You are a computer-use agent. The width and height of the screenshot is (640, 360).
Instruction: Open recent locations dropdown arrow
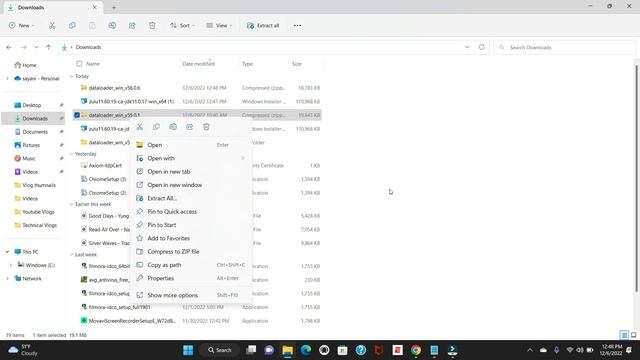point(36,47)
